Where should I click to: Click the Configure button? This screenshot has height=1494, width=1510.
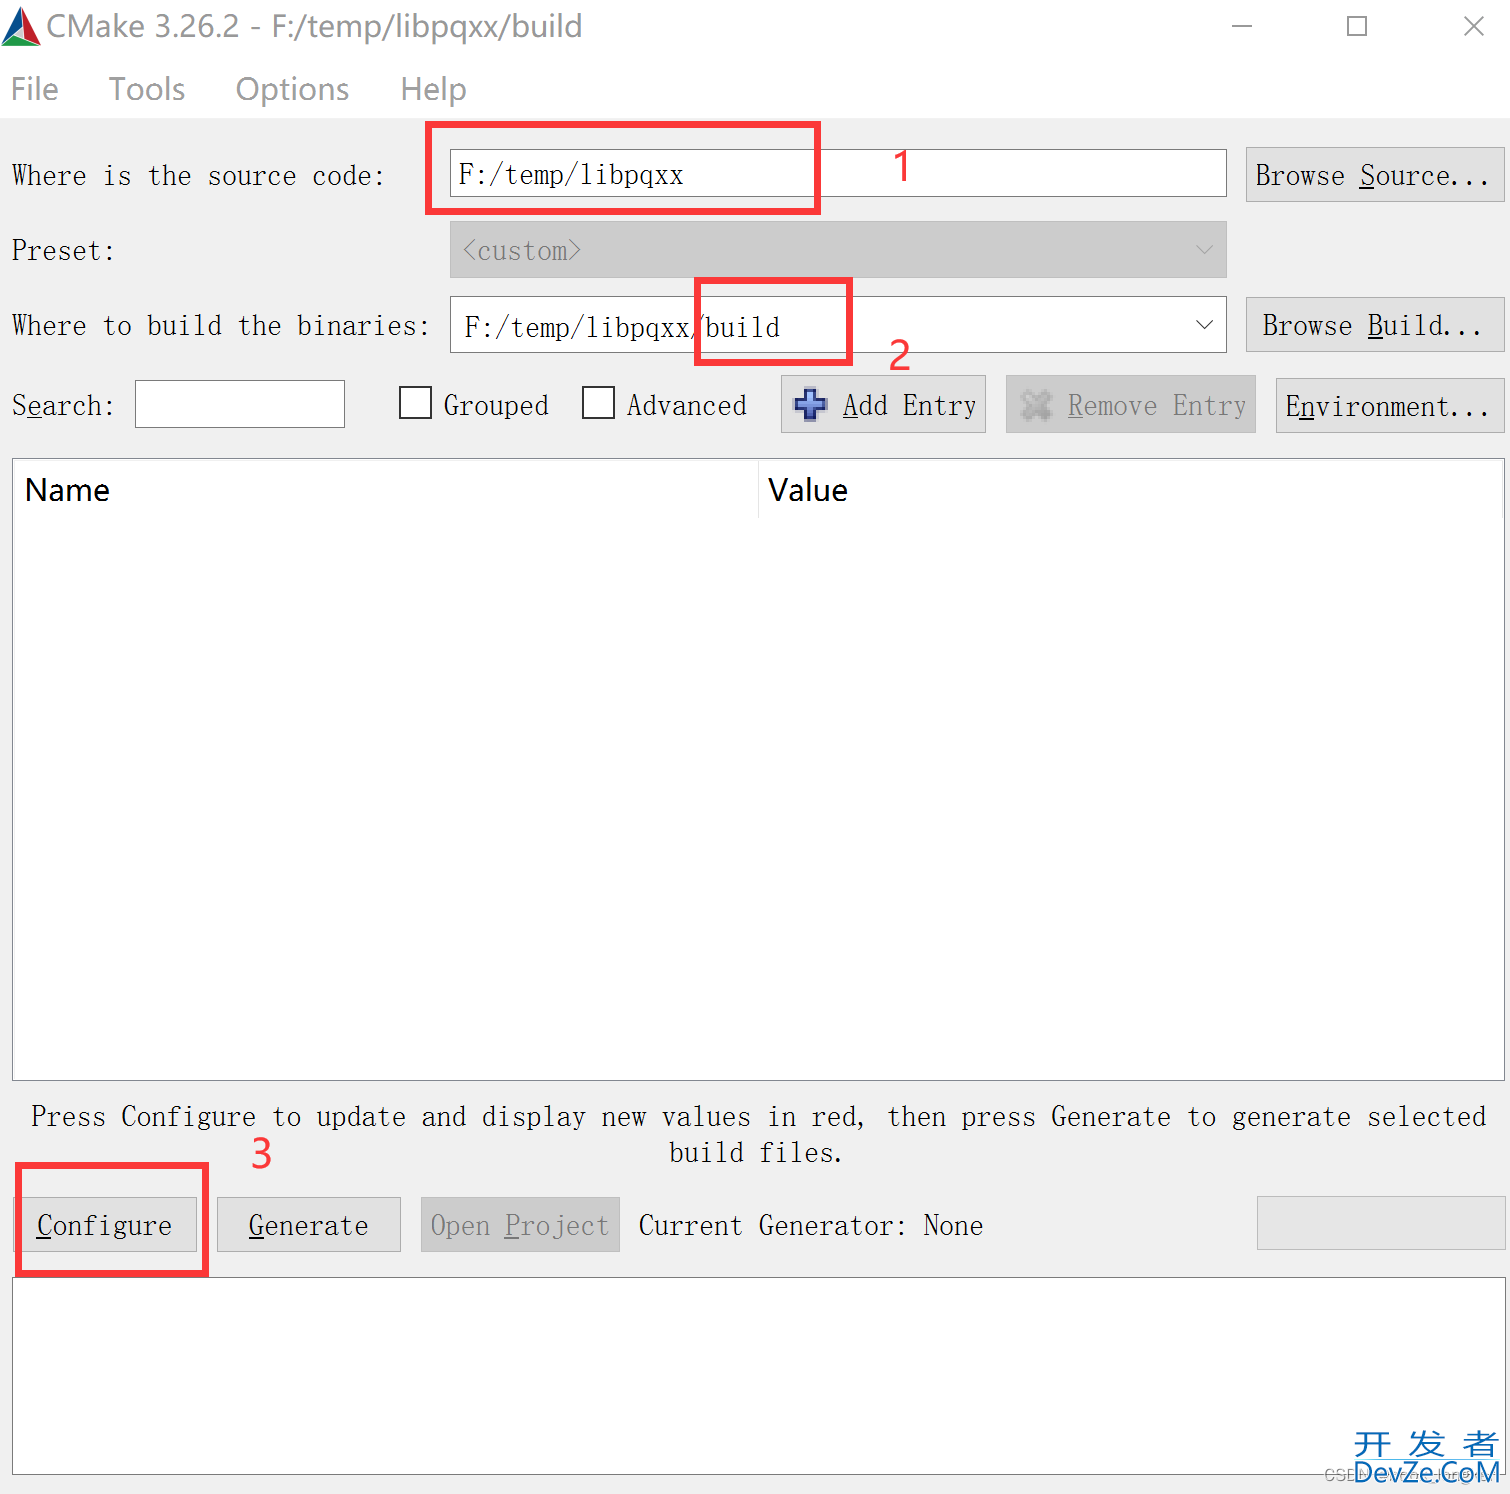105,1225
